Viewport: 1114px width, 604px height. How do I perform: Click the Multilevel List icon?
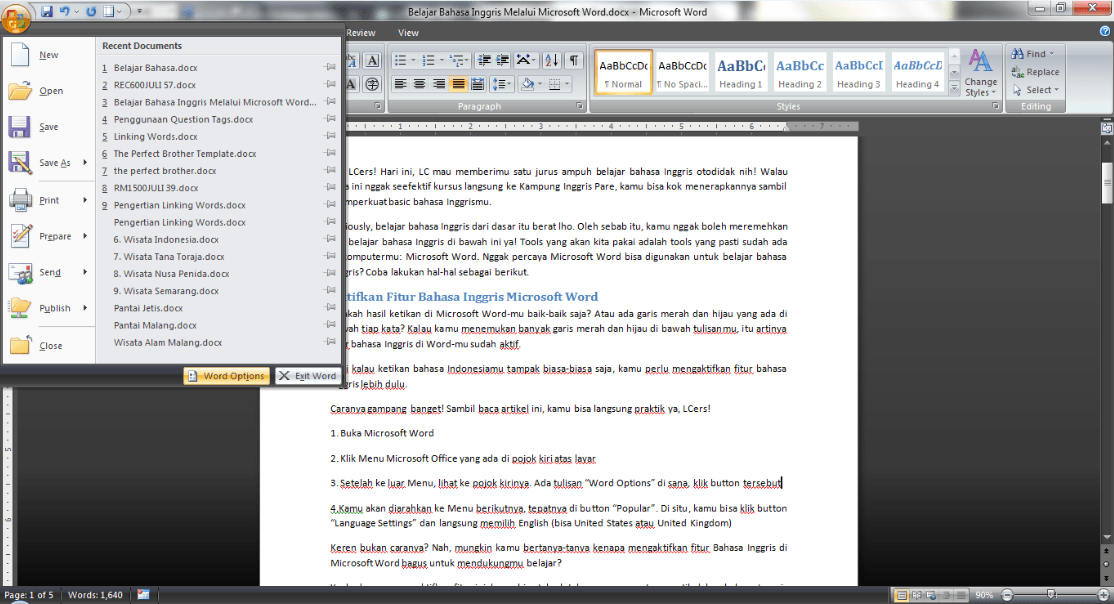pos(457,60)
